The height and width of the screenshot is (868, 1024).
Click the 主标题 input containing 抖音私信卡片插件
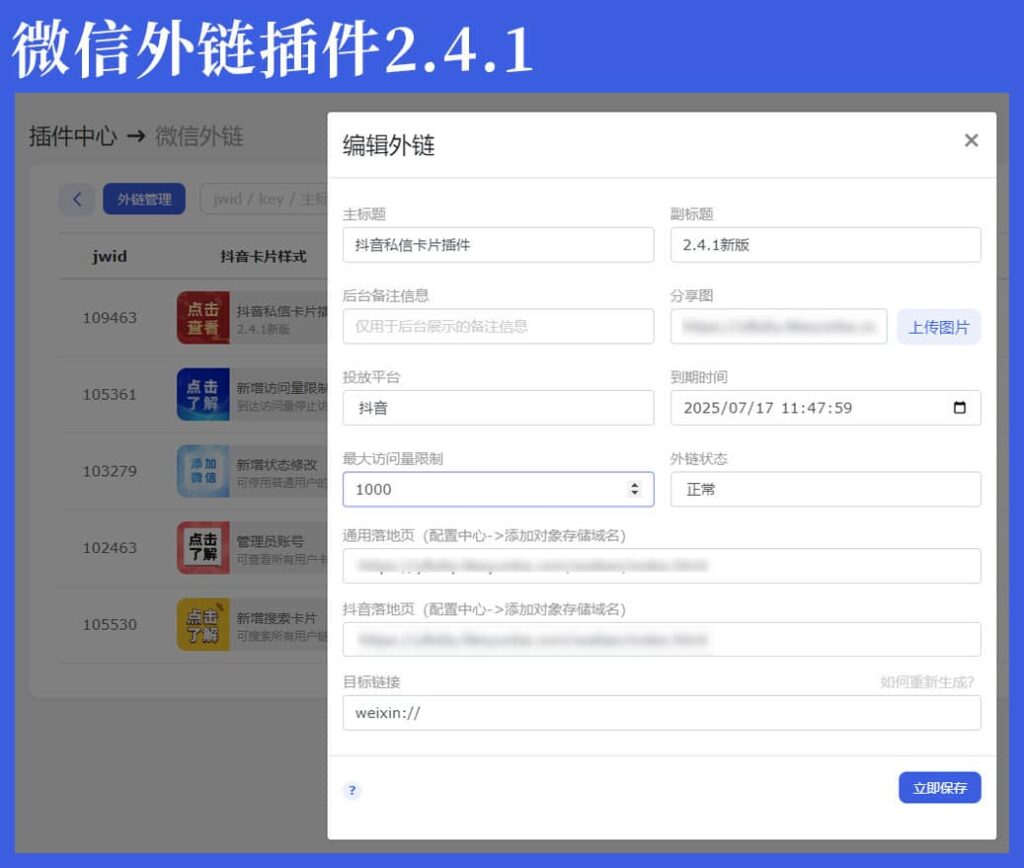point(498,244)
